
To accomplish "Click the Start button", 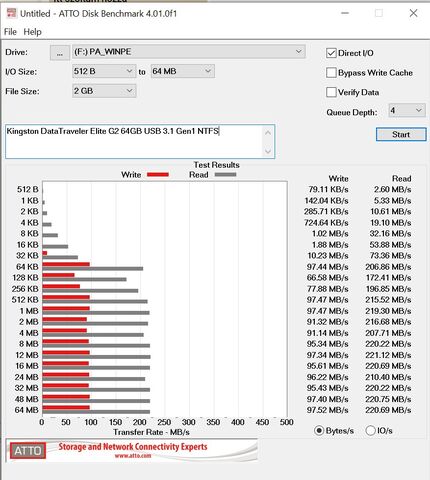I will pyautogui.click(x=401, y=134).
